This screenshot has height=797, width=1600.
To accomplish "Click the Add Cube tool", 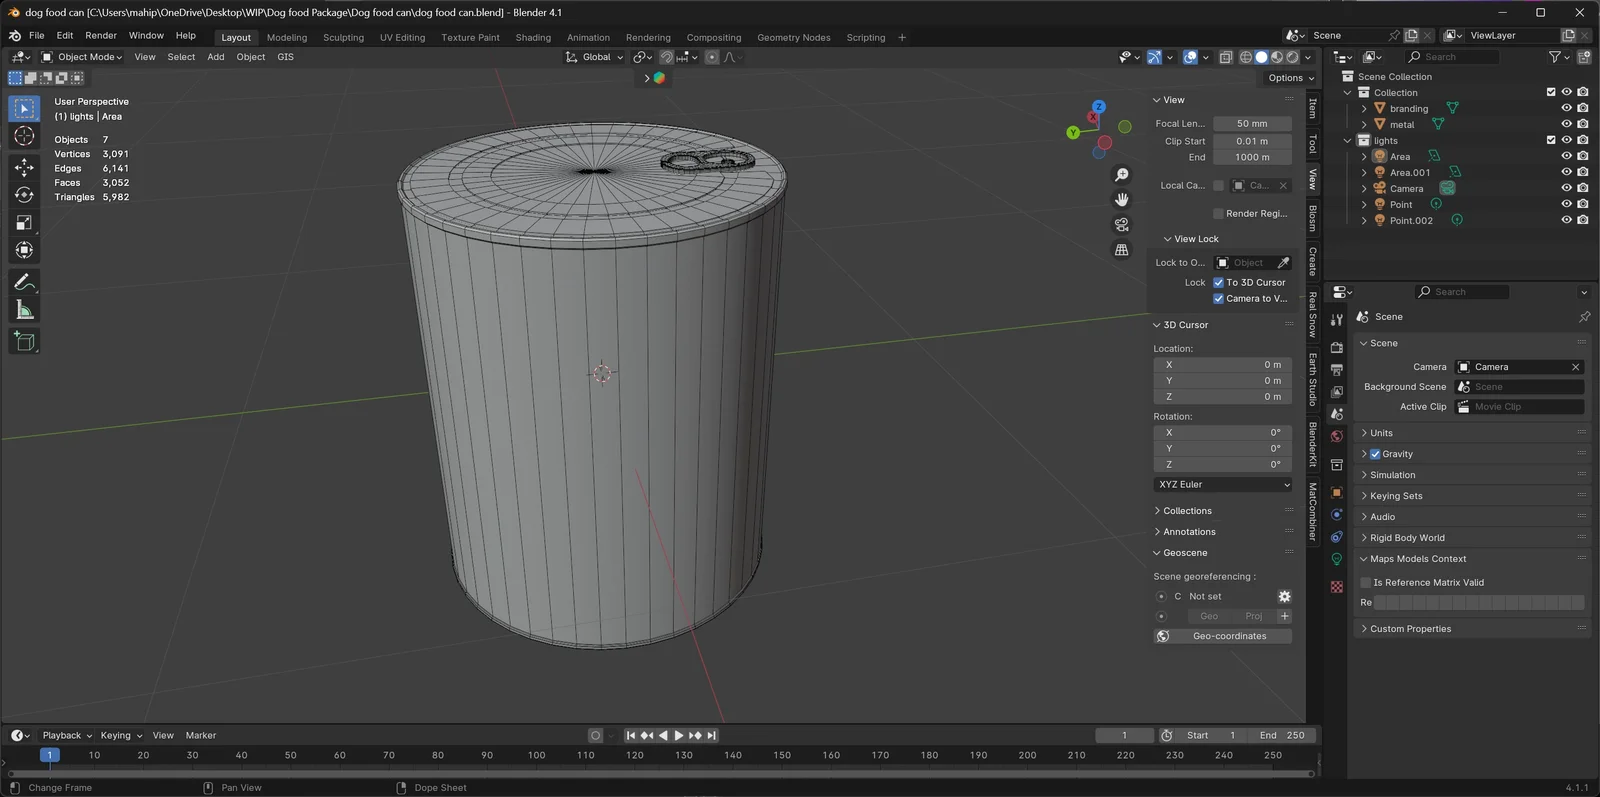I will pyautogui.click(x=24, y=342).
